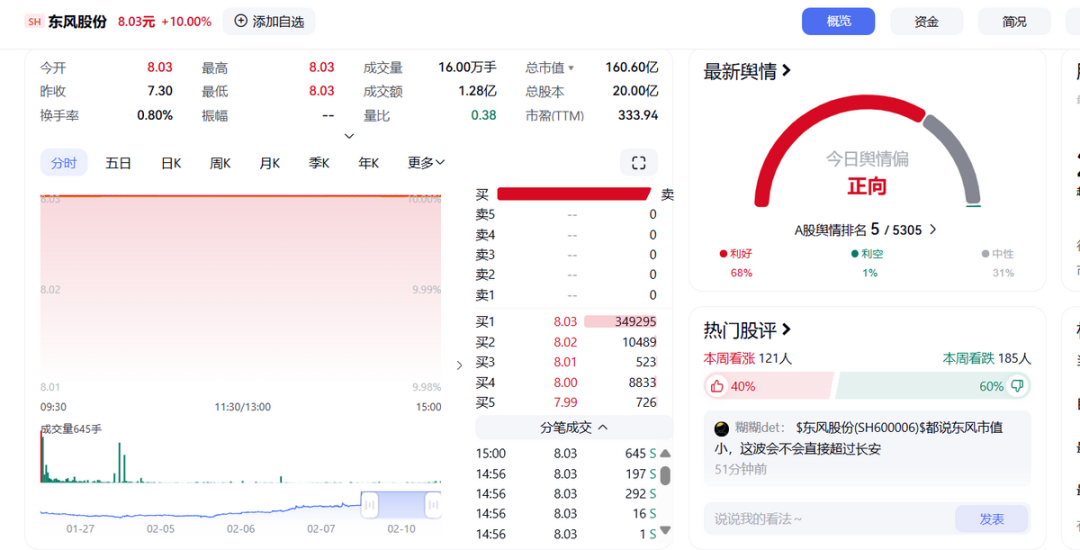Select the 周K chart tab
The image size is (1080, 550).
tap(220, 163)
